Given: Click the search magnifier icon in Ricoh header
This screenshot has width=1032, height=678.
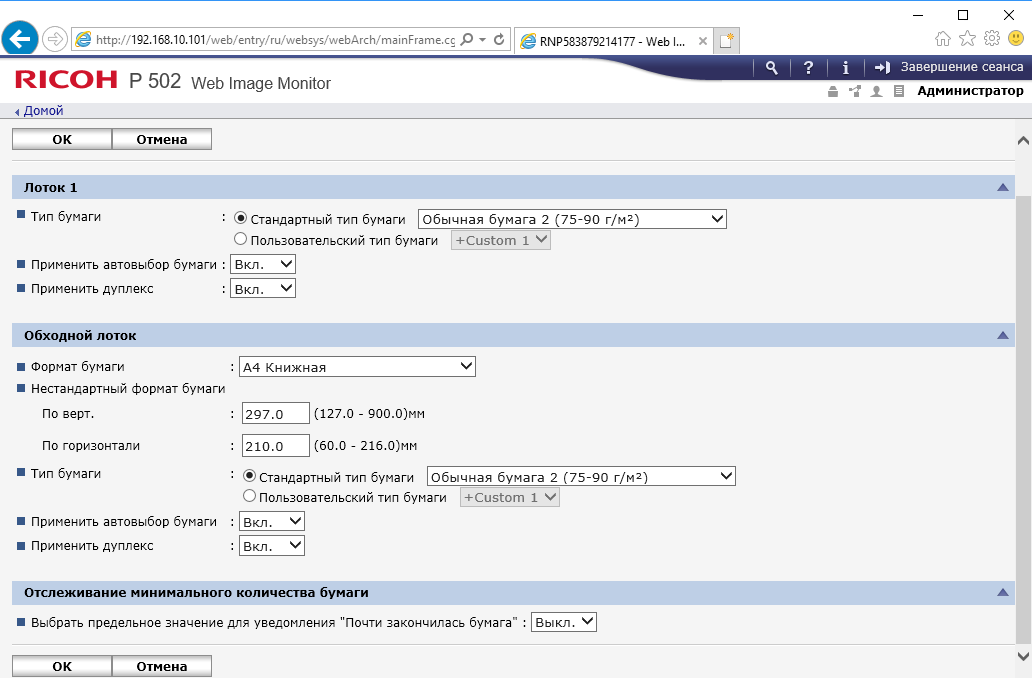Looking at the screenshot, I should [771, 67].
